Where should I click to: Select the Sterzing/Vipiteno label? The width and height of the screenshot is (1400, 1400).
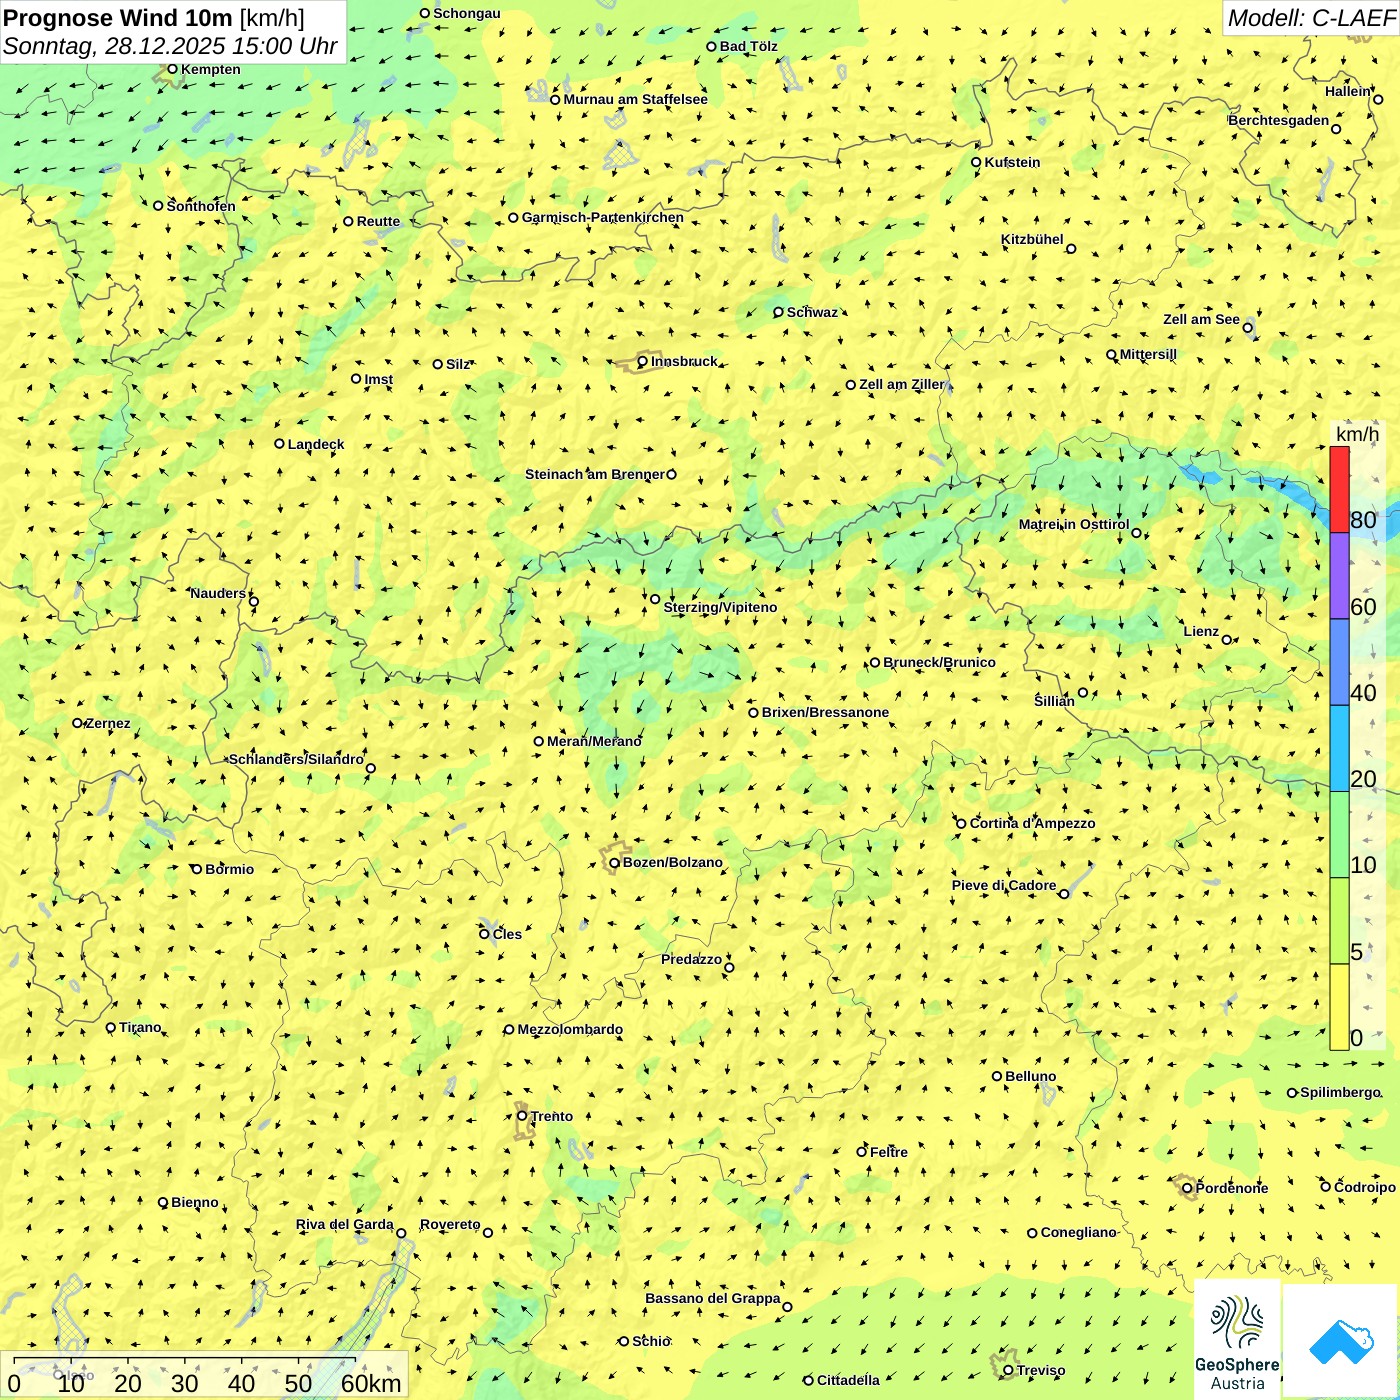pos(720,607)
